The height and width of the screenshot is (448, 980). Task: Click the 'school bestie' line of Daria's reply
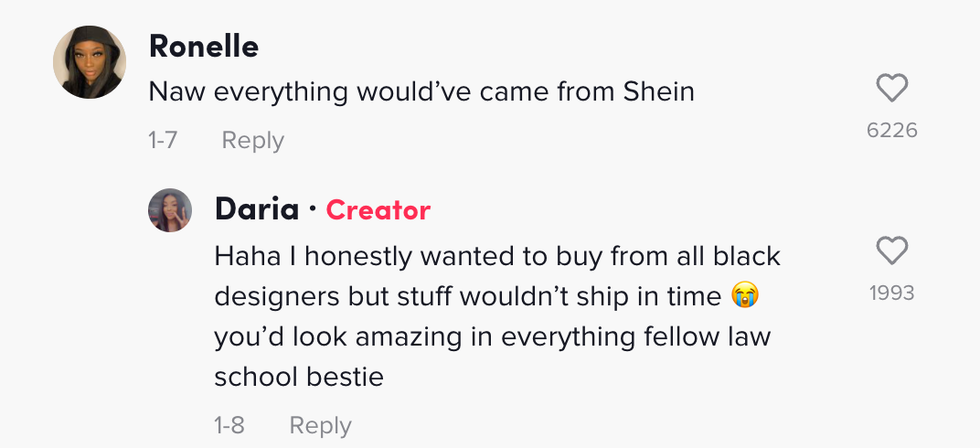pyautogui.click(x=299, y=377)
